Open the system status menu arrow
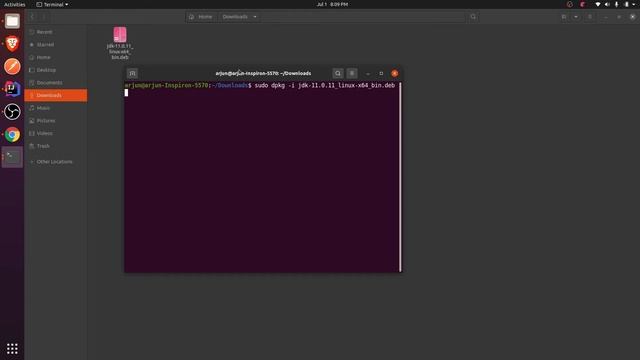 click(x=633, y=4)
